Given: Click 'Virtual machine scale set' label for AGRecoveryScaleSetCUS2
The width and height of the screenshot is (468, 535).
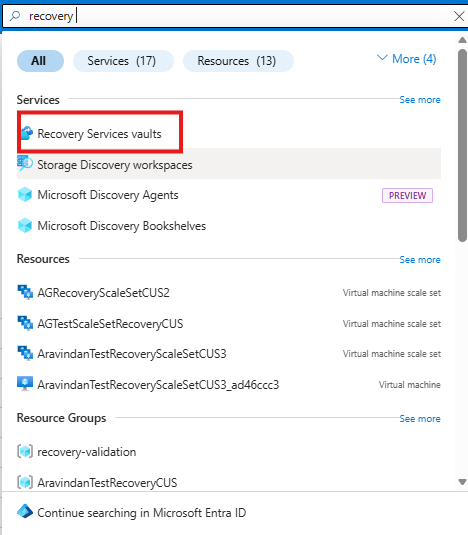Looking at the screenshot, I should coord(392,293).
